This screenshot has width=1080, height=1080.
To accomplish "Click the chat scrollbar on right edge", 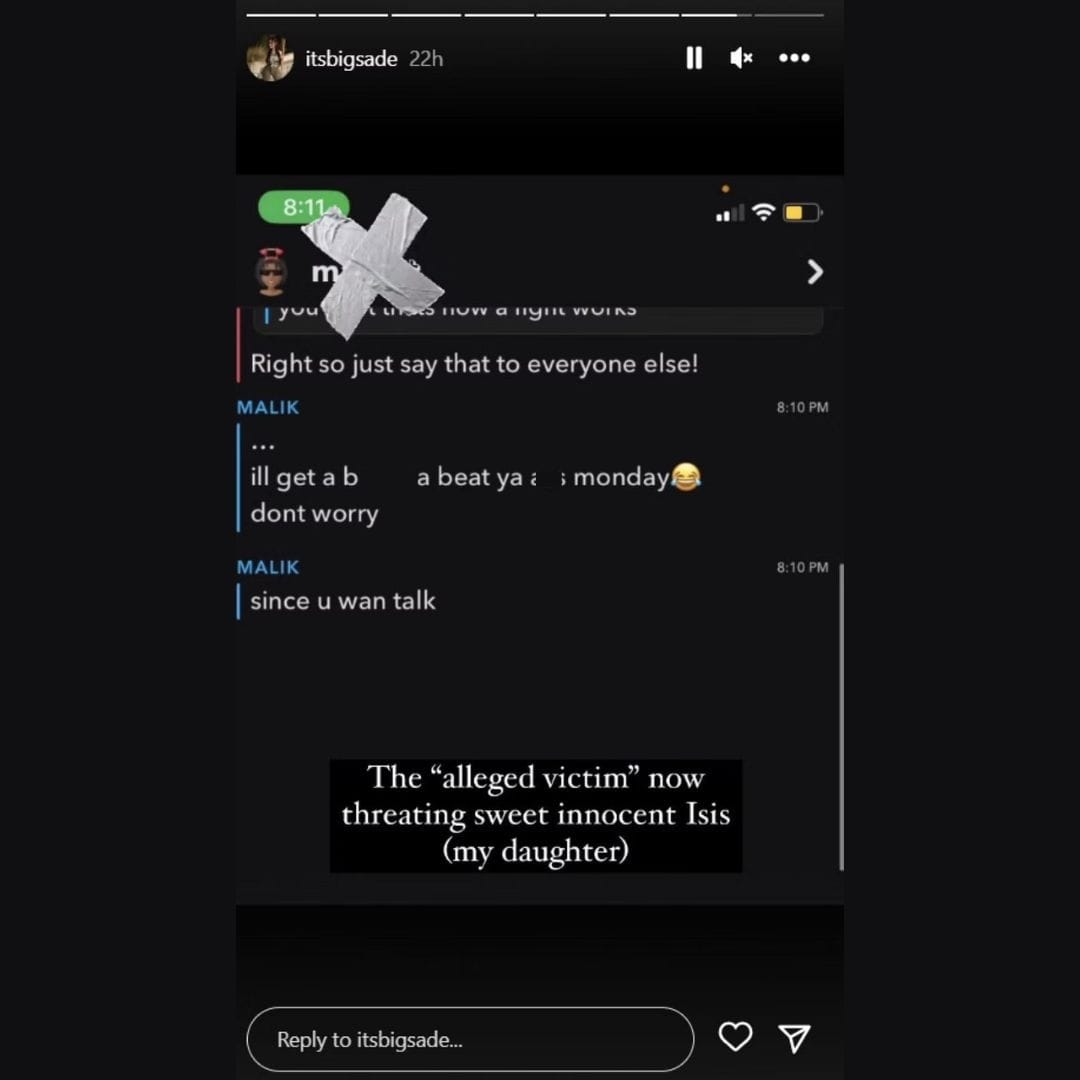I will coord(841,717).
